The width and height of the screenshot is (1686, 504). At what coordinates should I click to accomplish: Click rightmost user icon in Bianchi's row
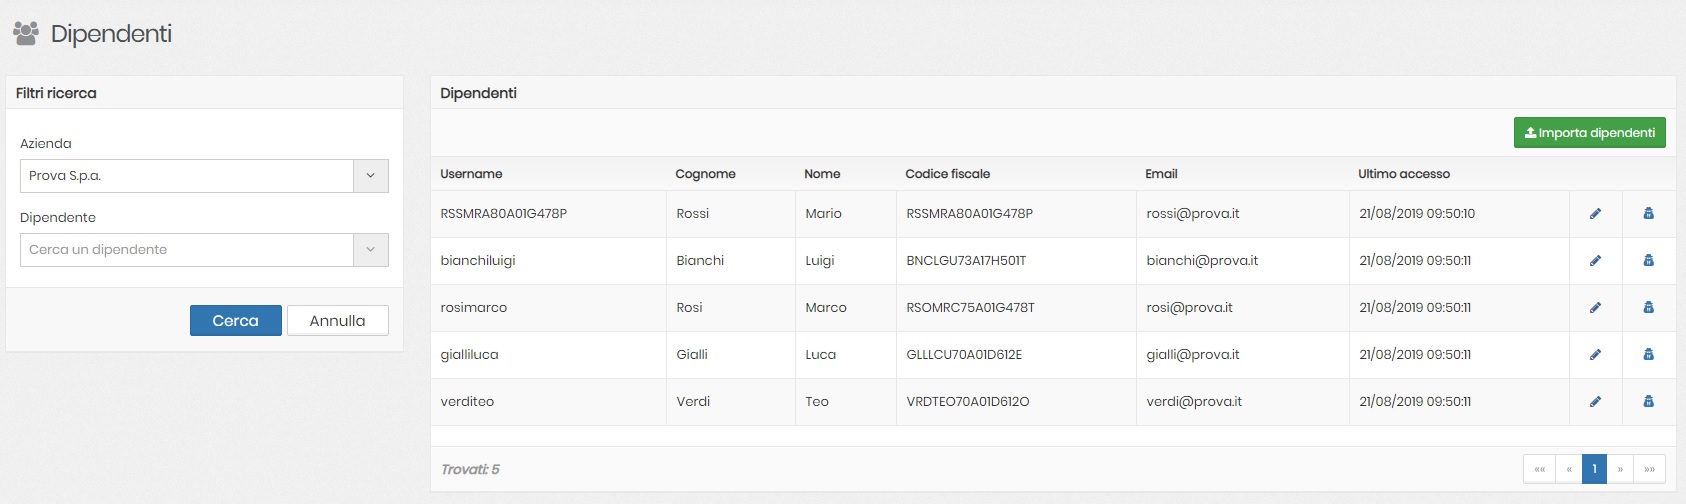coord(1648,261)
